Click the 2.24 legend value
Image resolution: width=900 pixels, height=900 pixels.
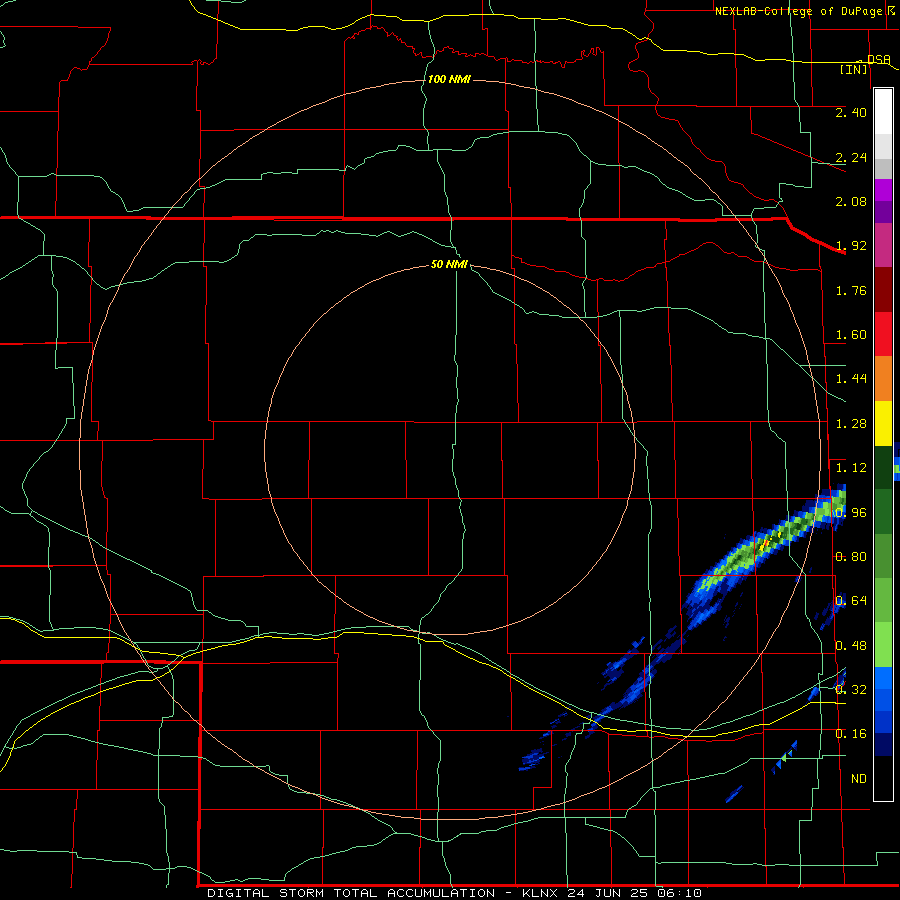click(851, 157)
